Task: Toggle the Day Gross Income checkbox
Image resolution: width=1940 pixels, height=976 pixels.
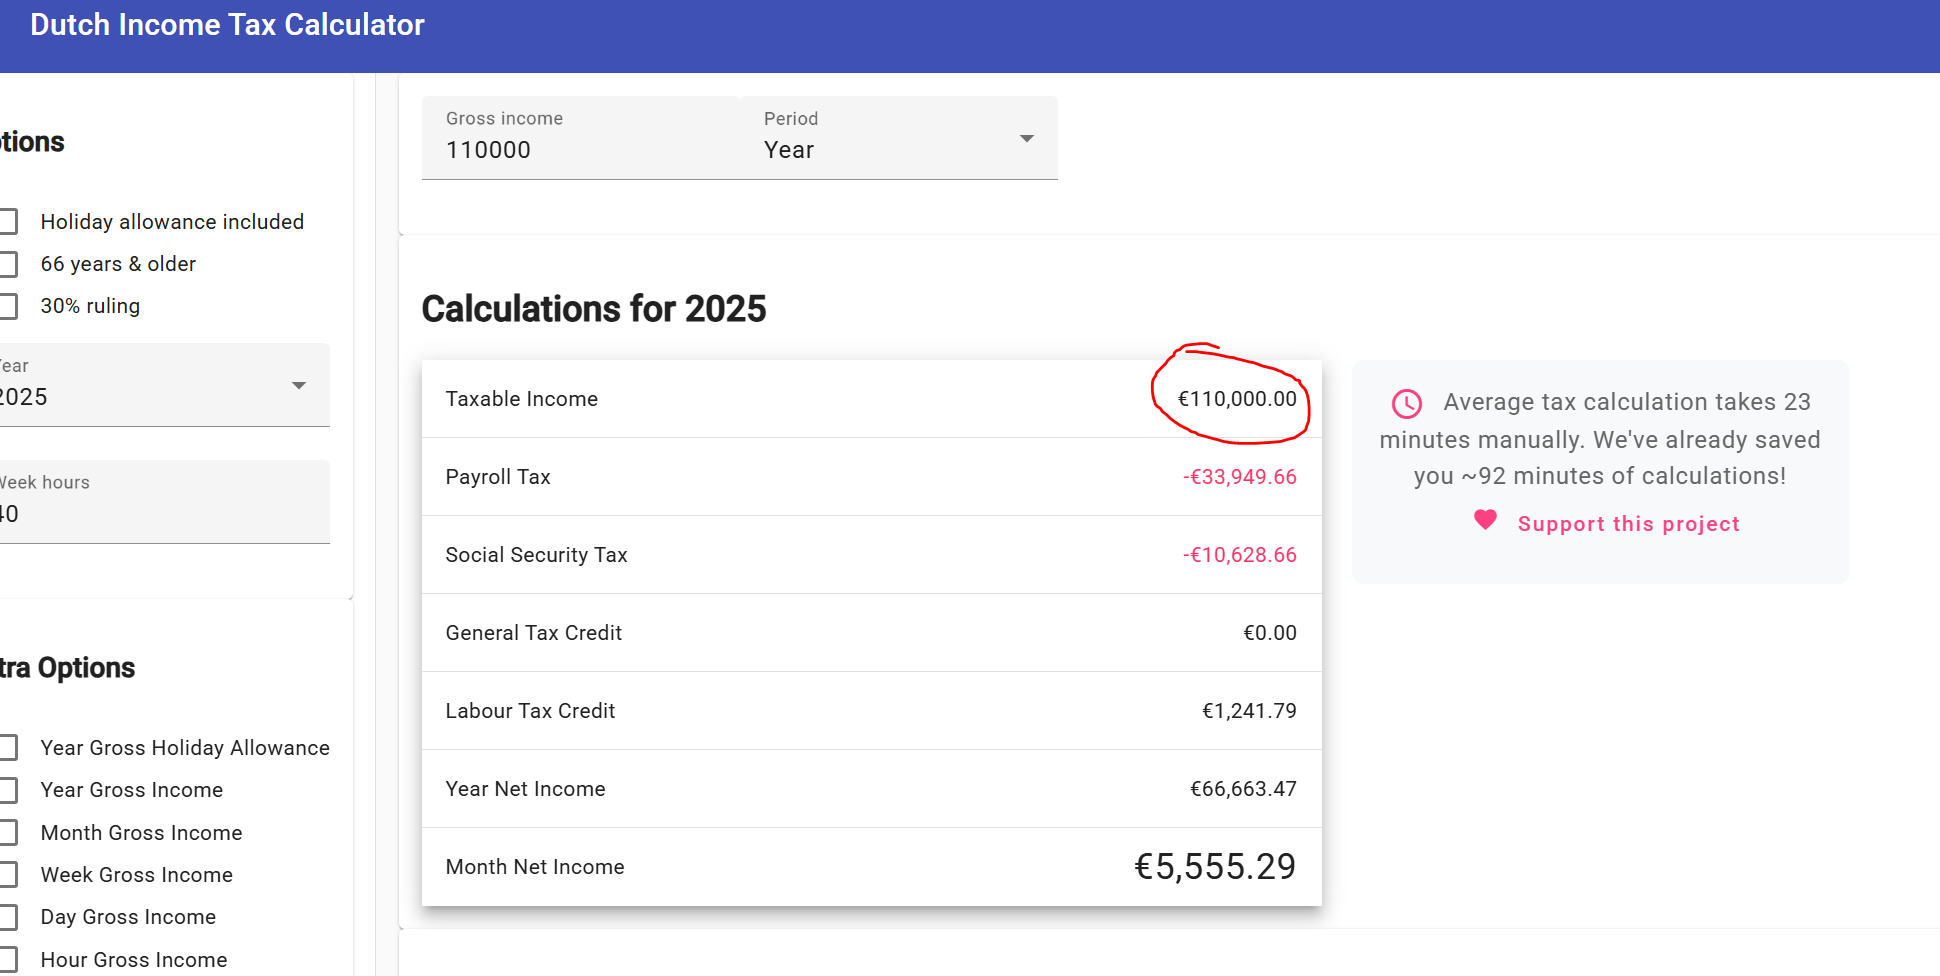Action: [8, 917]
